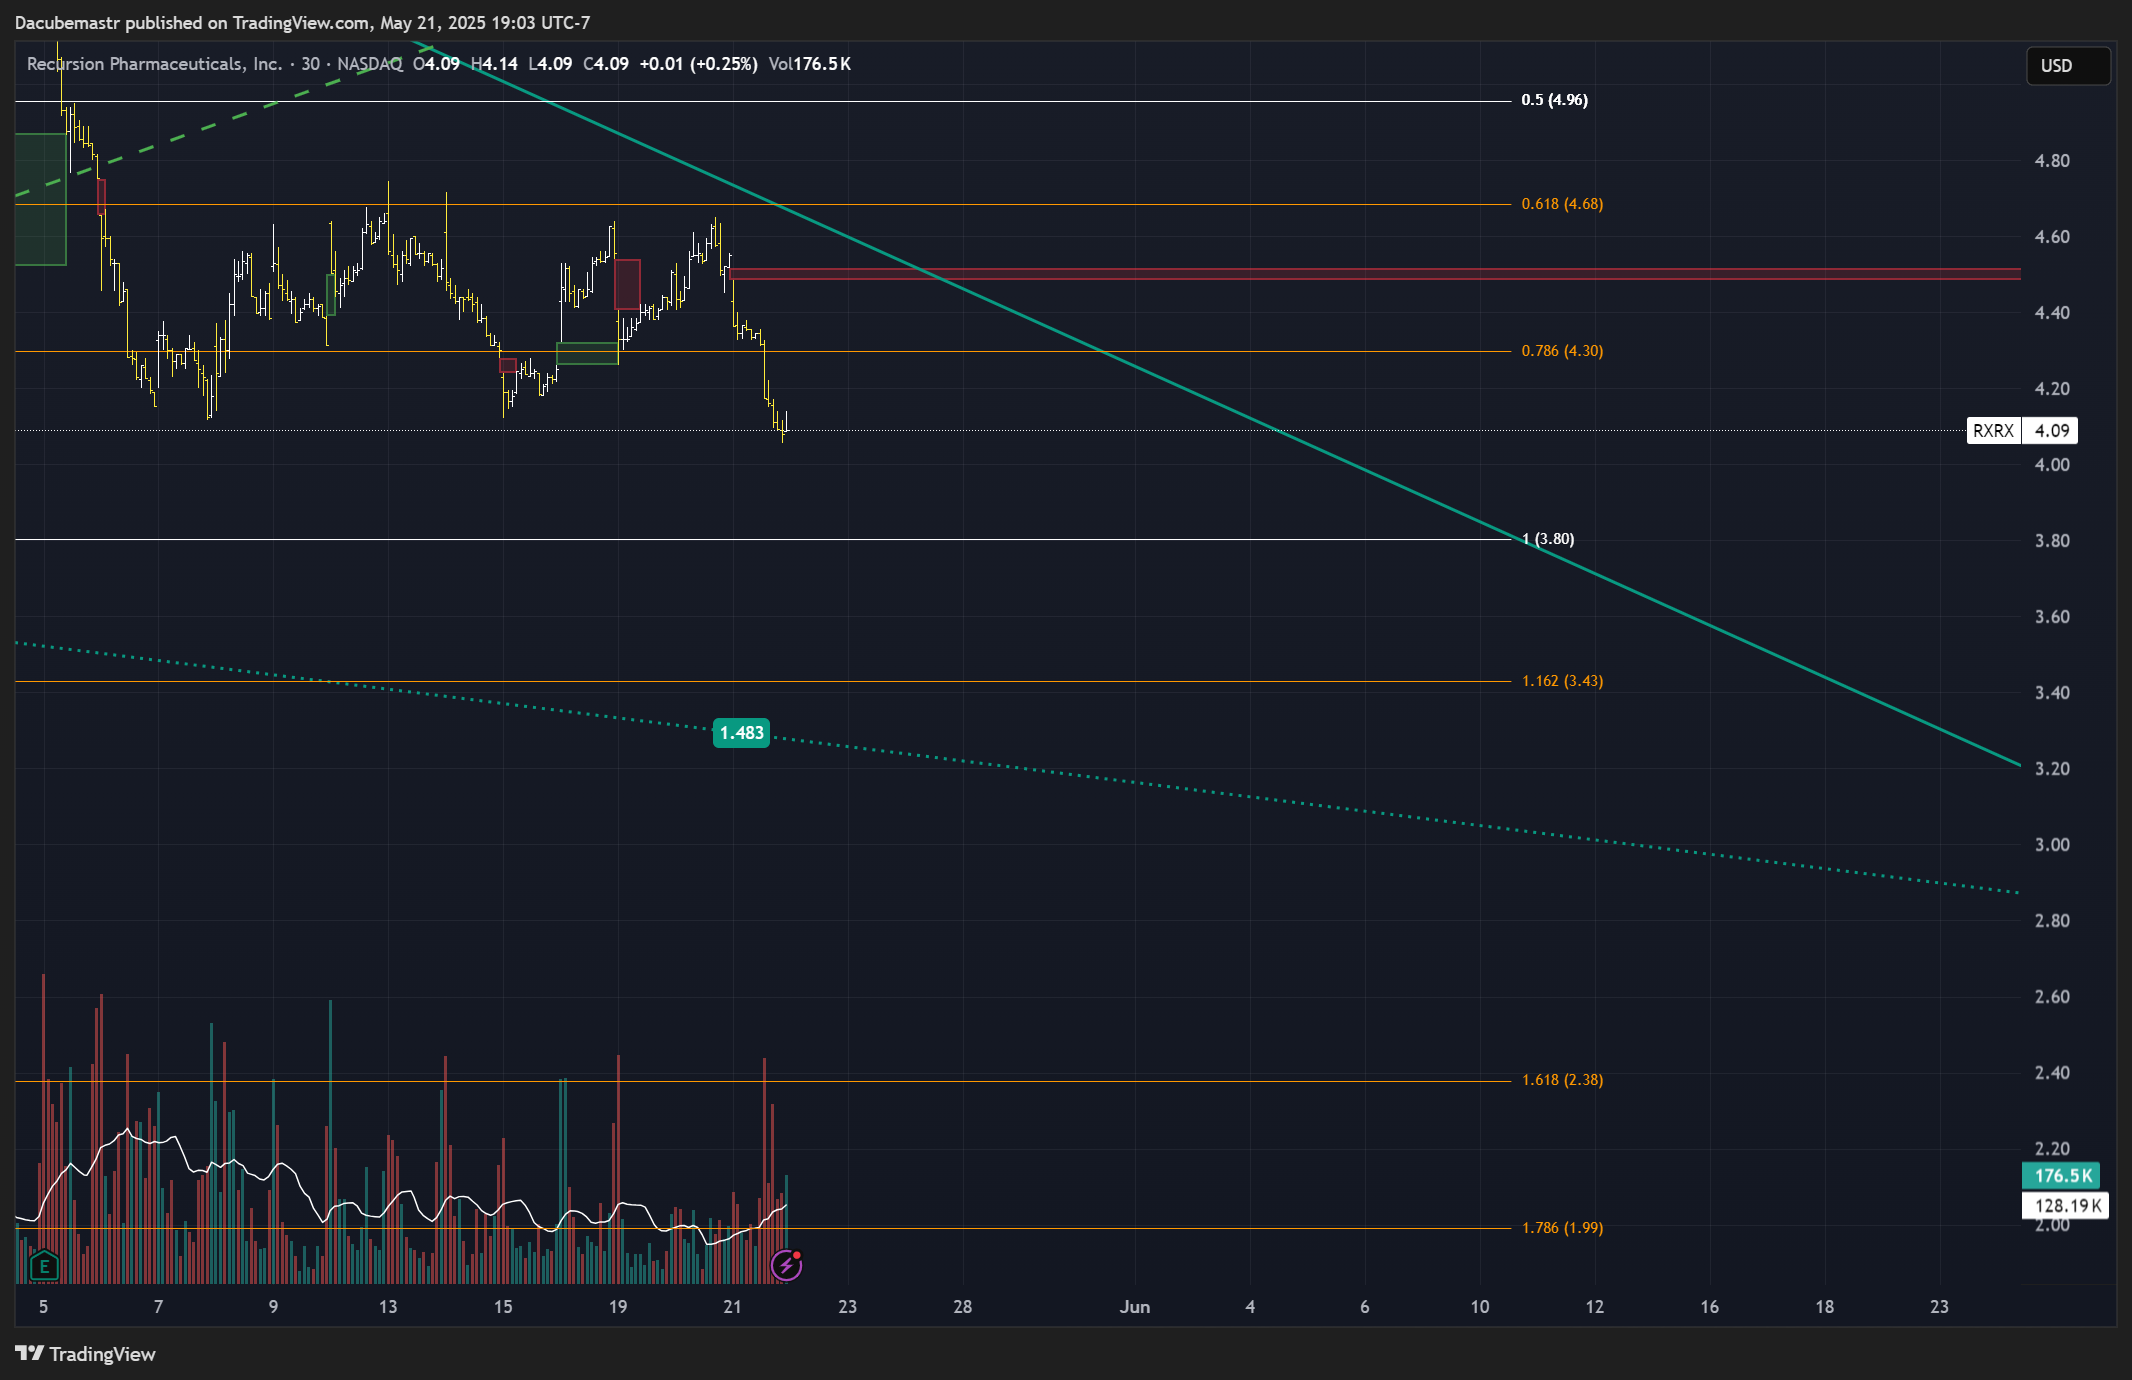
Task: Click the green rectangle near 0.786 level
Action: (x=587, y=353)
